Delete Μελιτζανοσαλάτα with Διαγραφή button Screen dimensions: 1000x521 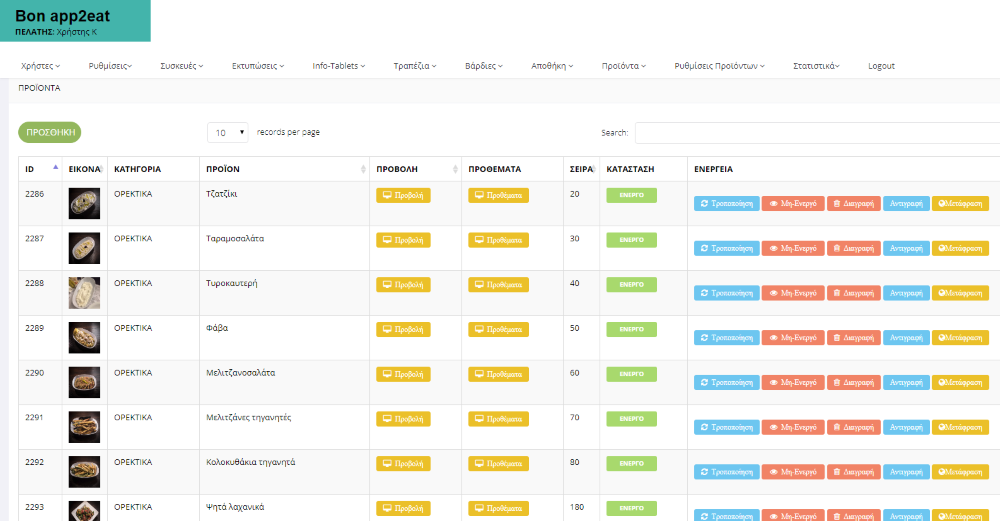click(854, 382)
